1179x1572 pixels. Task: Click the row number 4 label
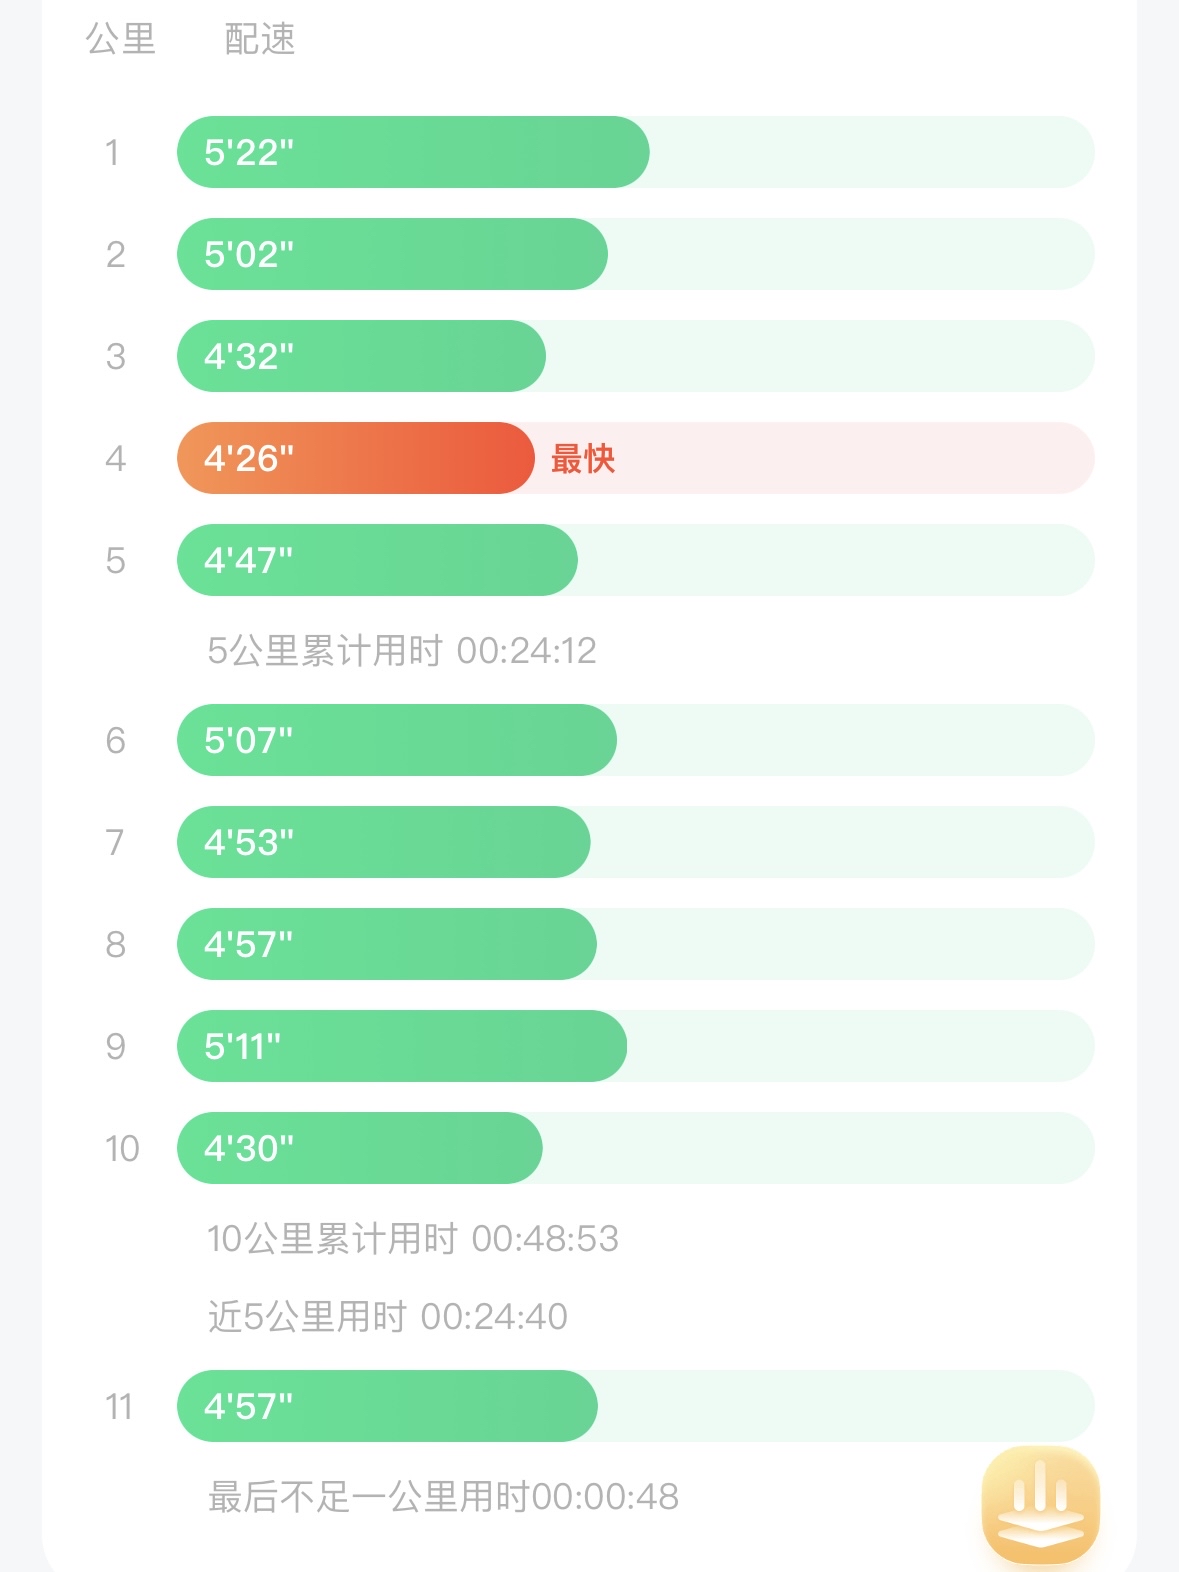click(116, 458)
